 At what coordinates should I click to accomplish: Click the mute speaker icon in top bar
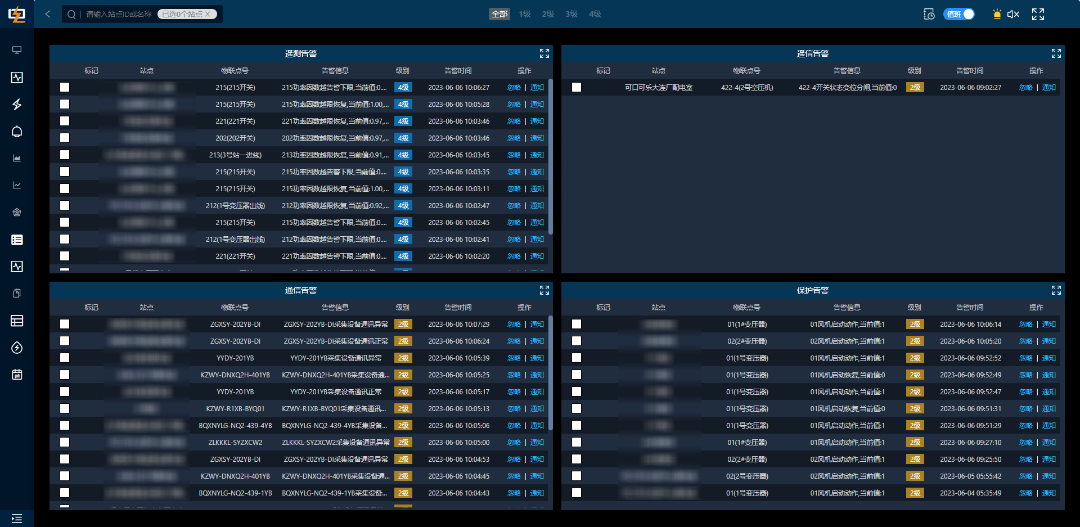pyautogui.click(x=1013, y=14)
